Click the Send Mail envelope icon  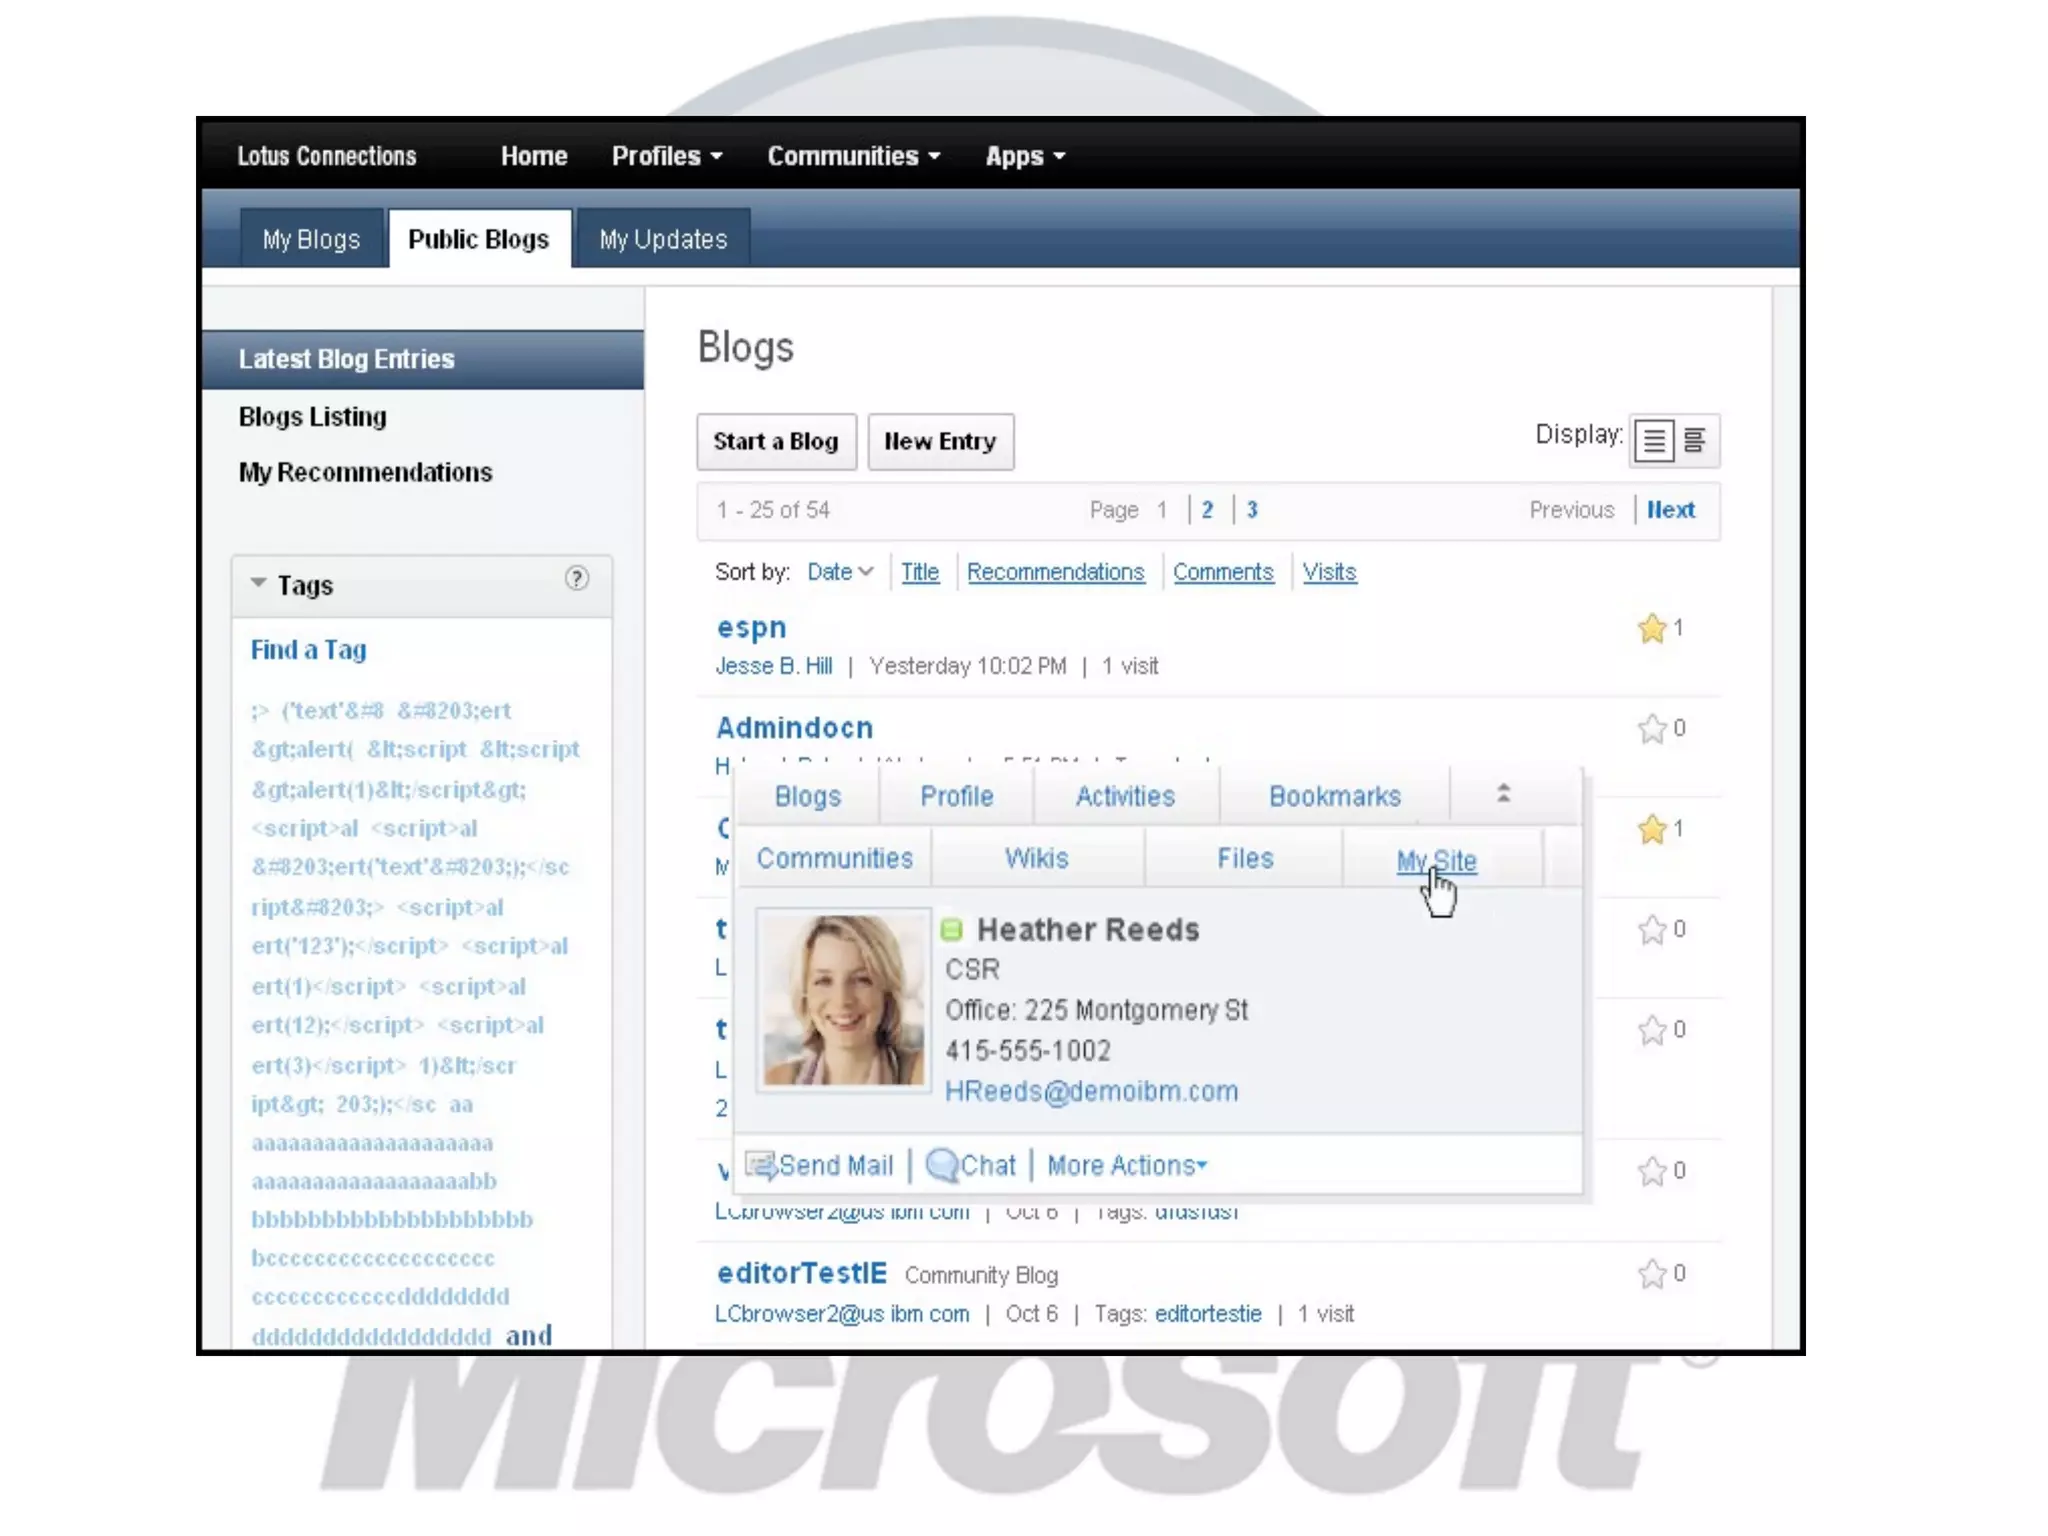(760, 1165)
